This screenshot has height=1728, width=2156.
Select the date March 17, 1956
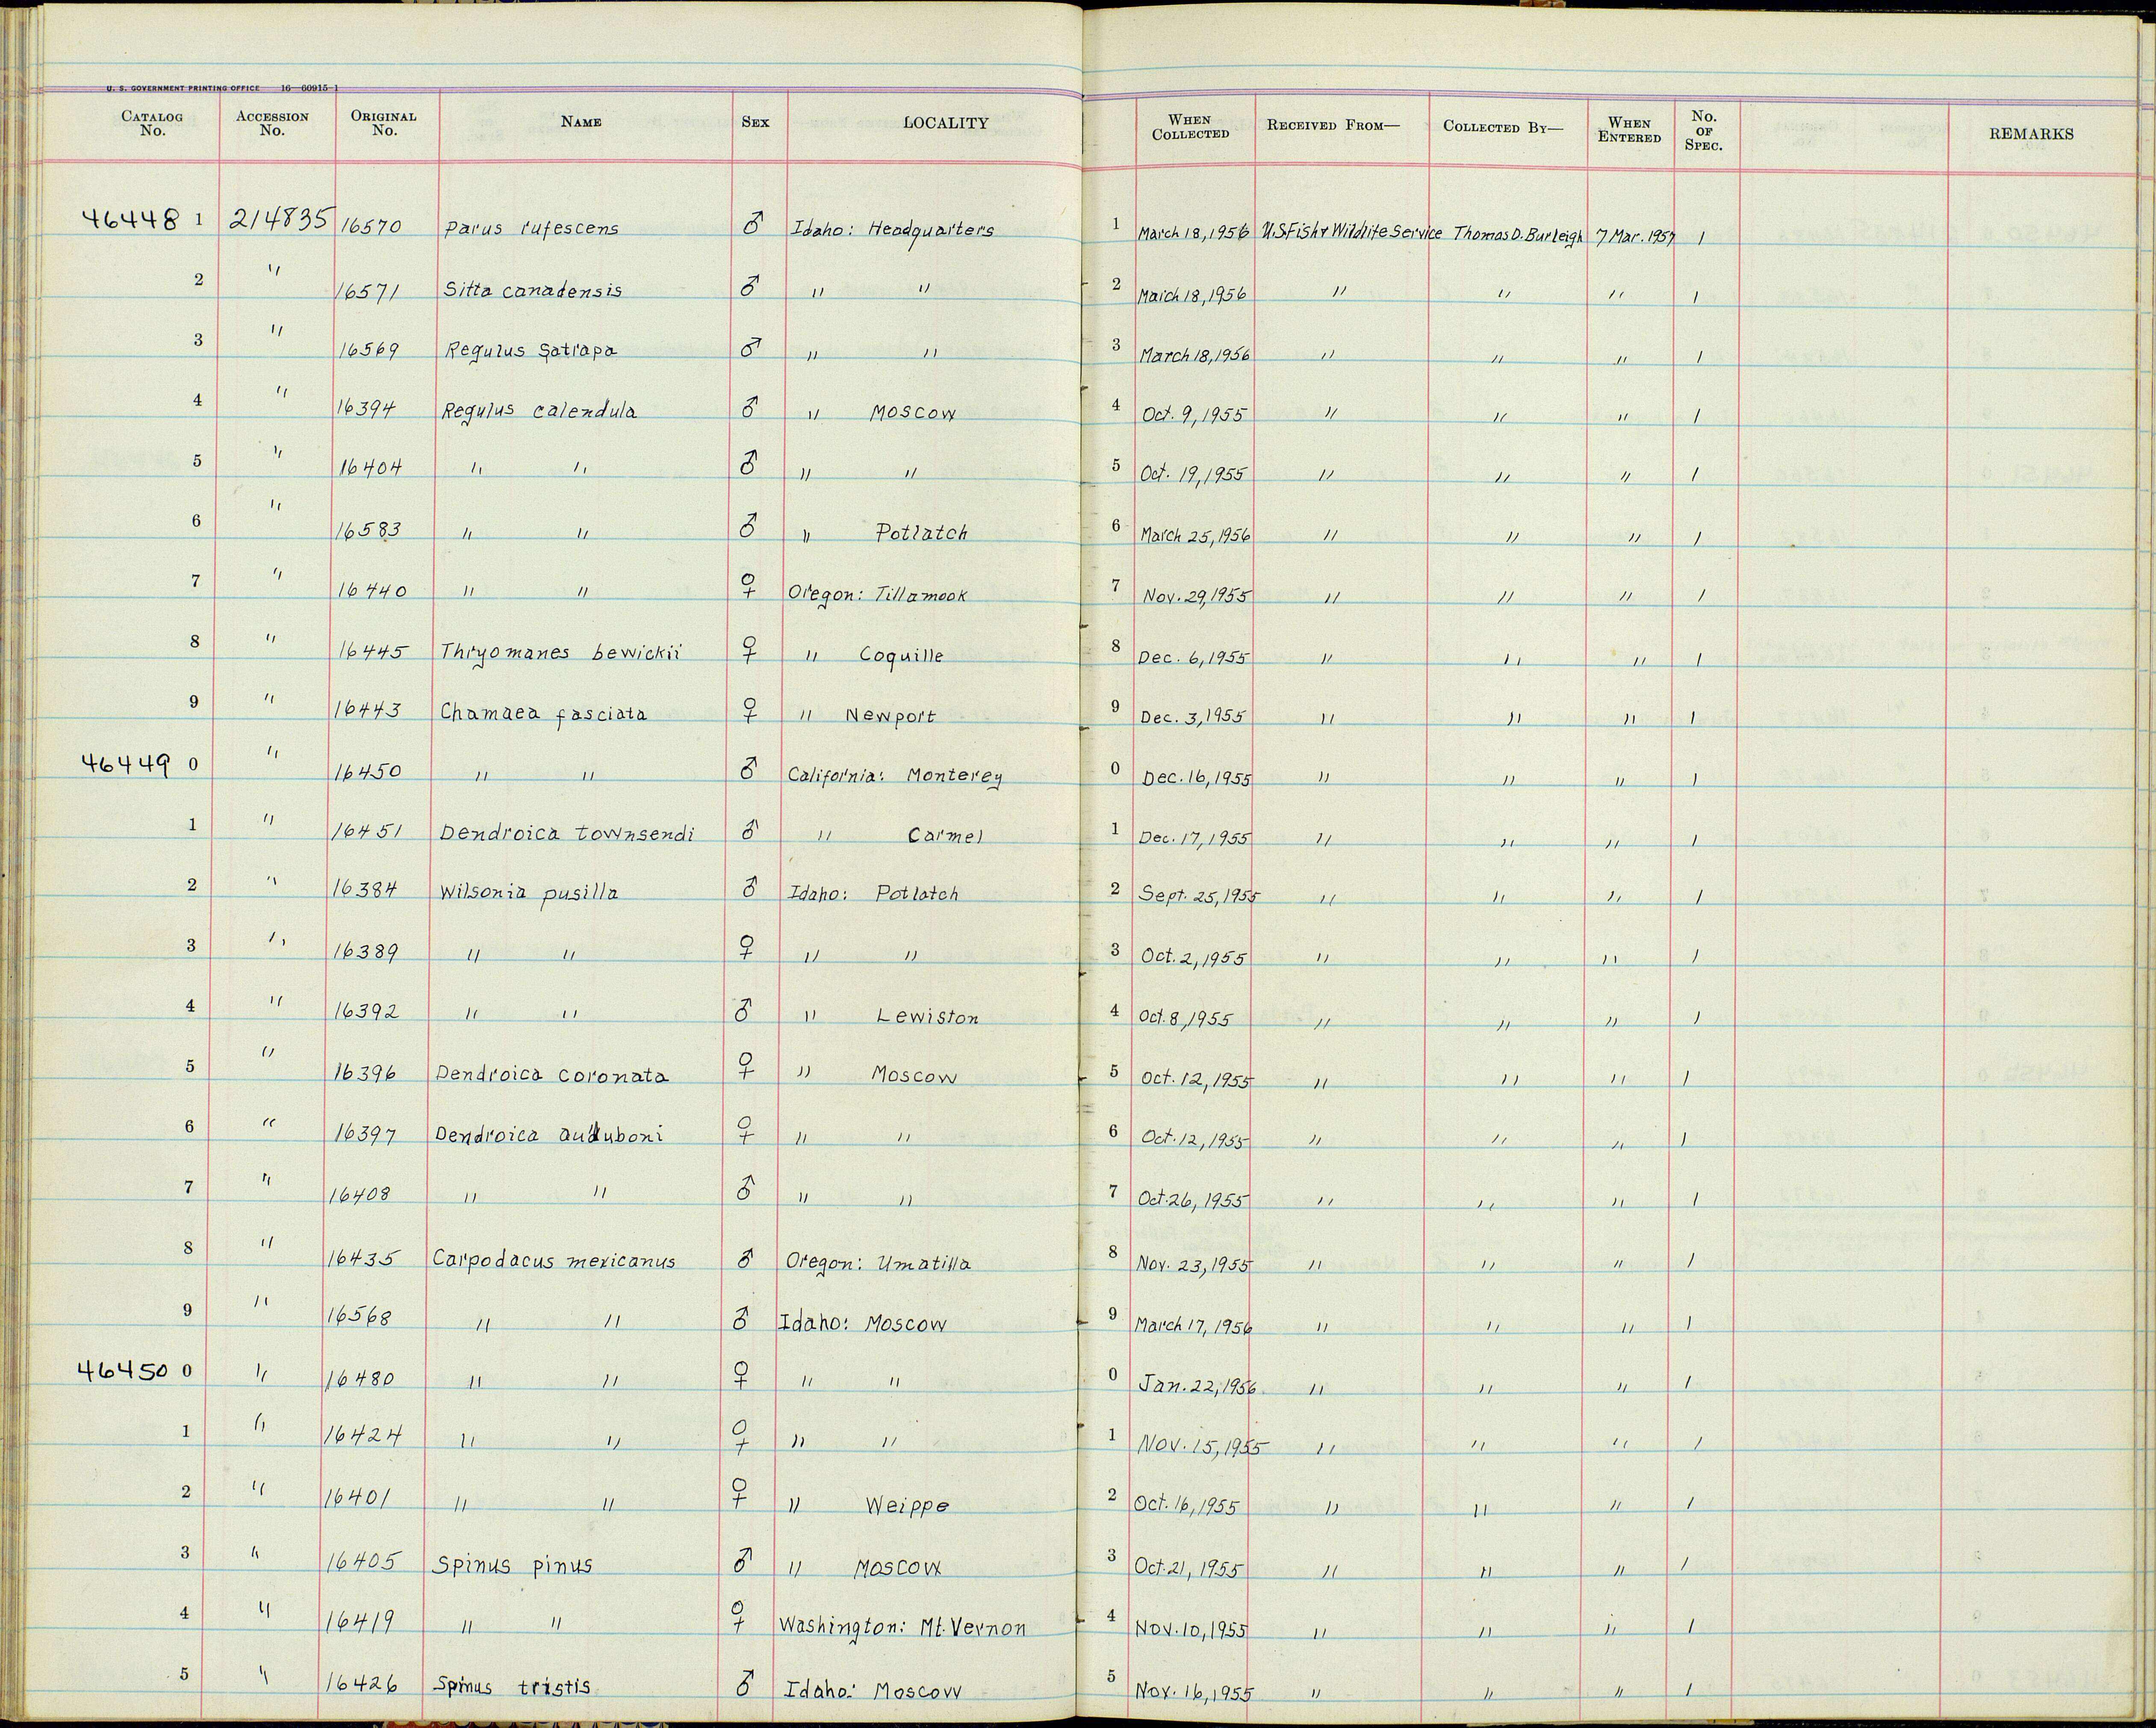coord(1193,1325)
